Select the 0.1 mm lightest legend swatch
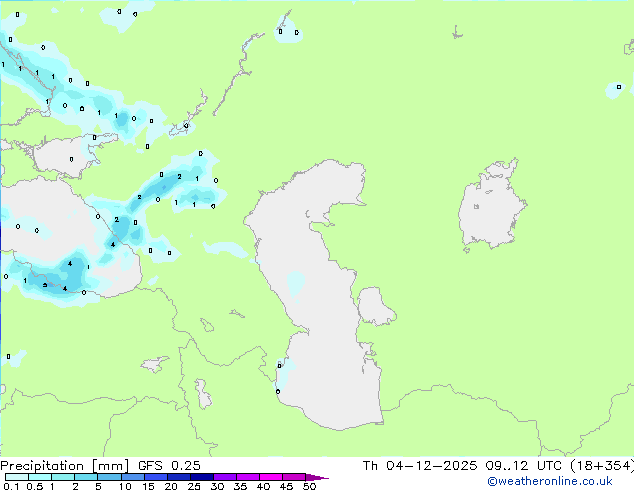The width and height of the screenshot is (634, 490). (x=17, y=477)
